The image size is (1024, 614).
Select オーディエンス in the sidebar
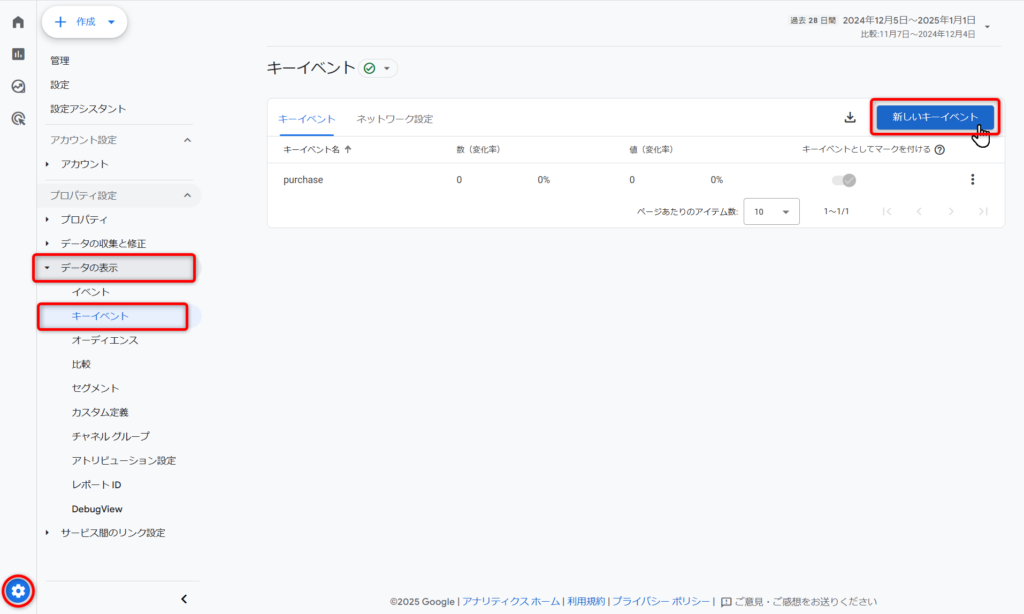[x=105, y=340]
